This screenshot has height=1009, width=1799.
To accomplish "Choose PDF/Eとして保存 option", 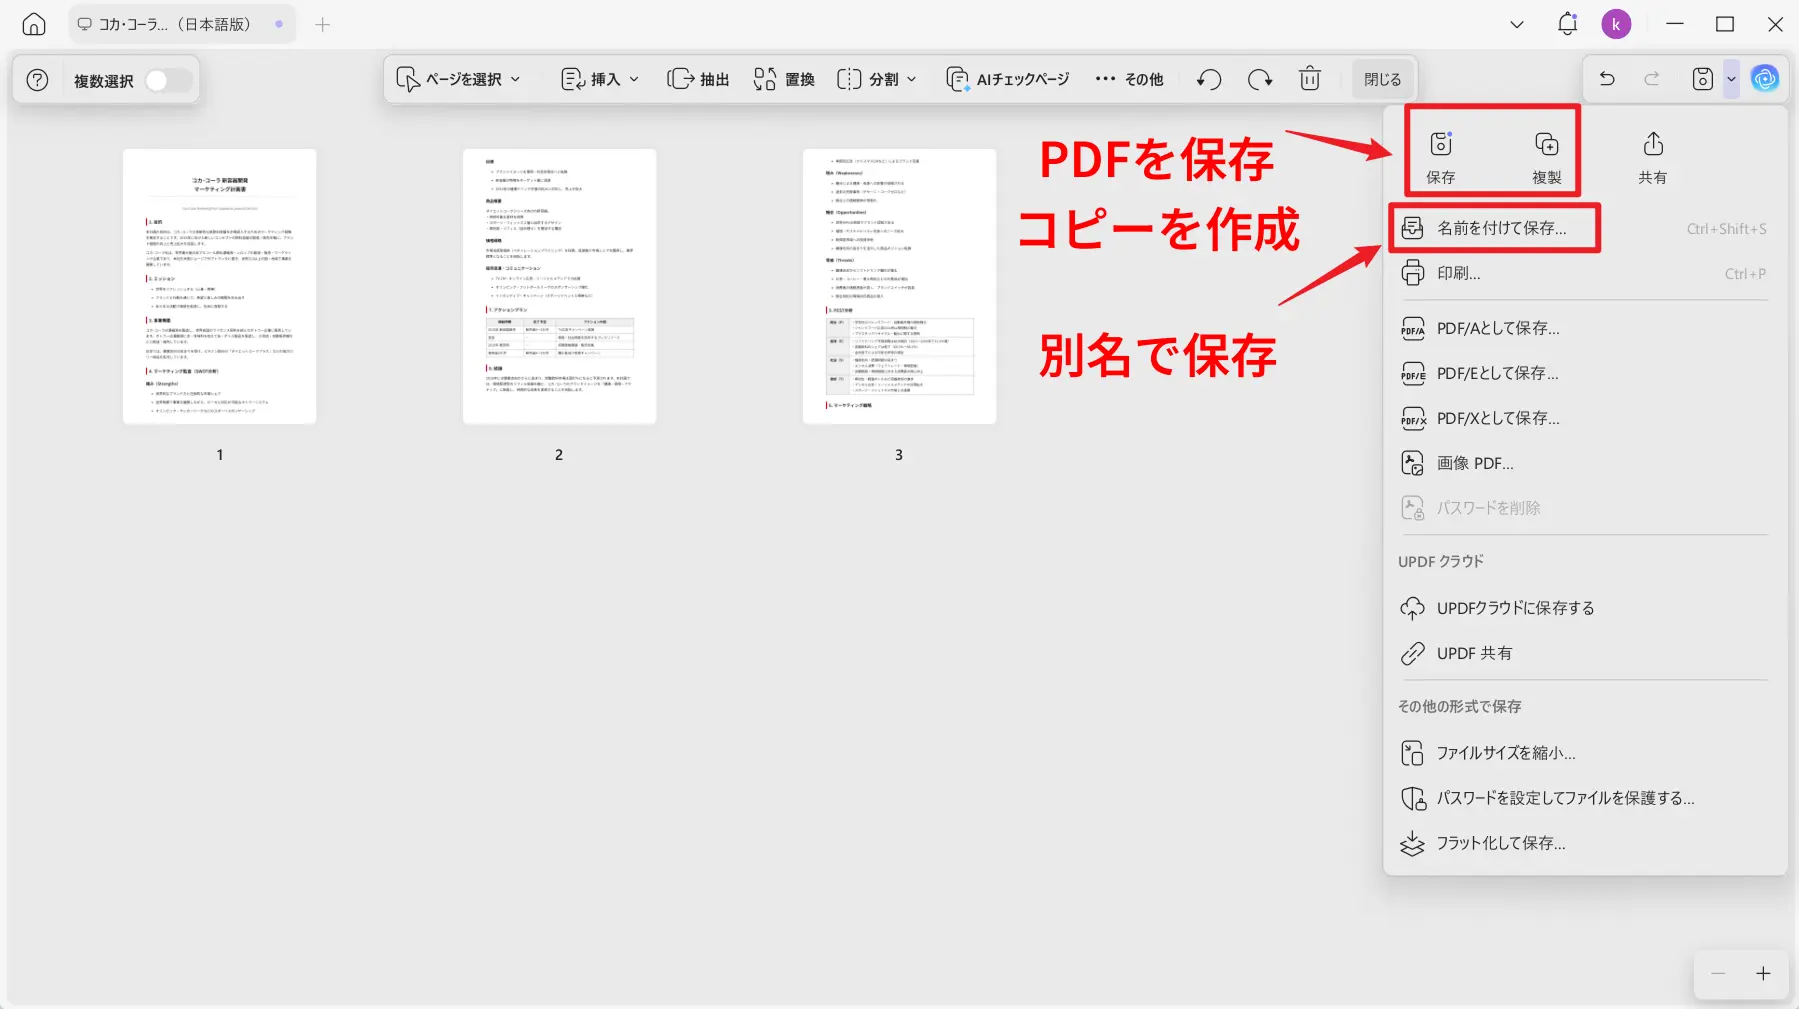I will 1584,373.
